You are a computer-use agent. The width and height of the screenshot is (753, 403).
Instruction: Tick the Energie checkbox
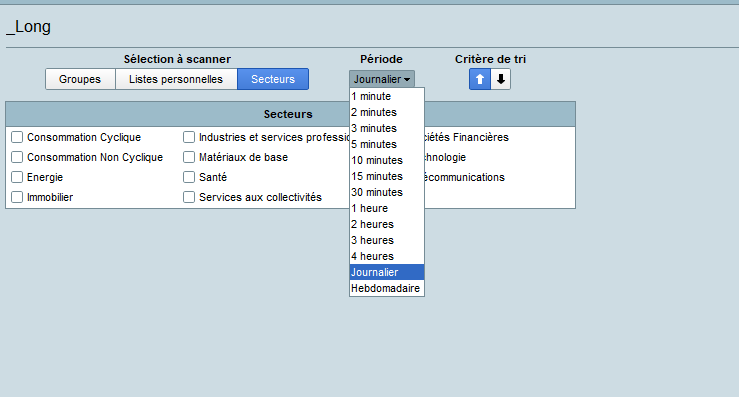pyautogui.click(x=17, y=177)
